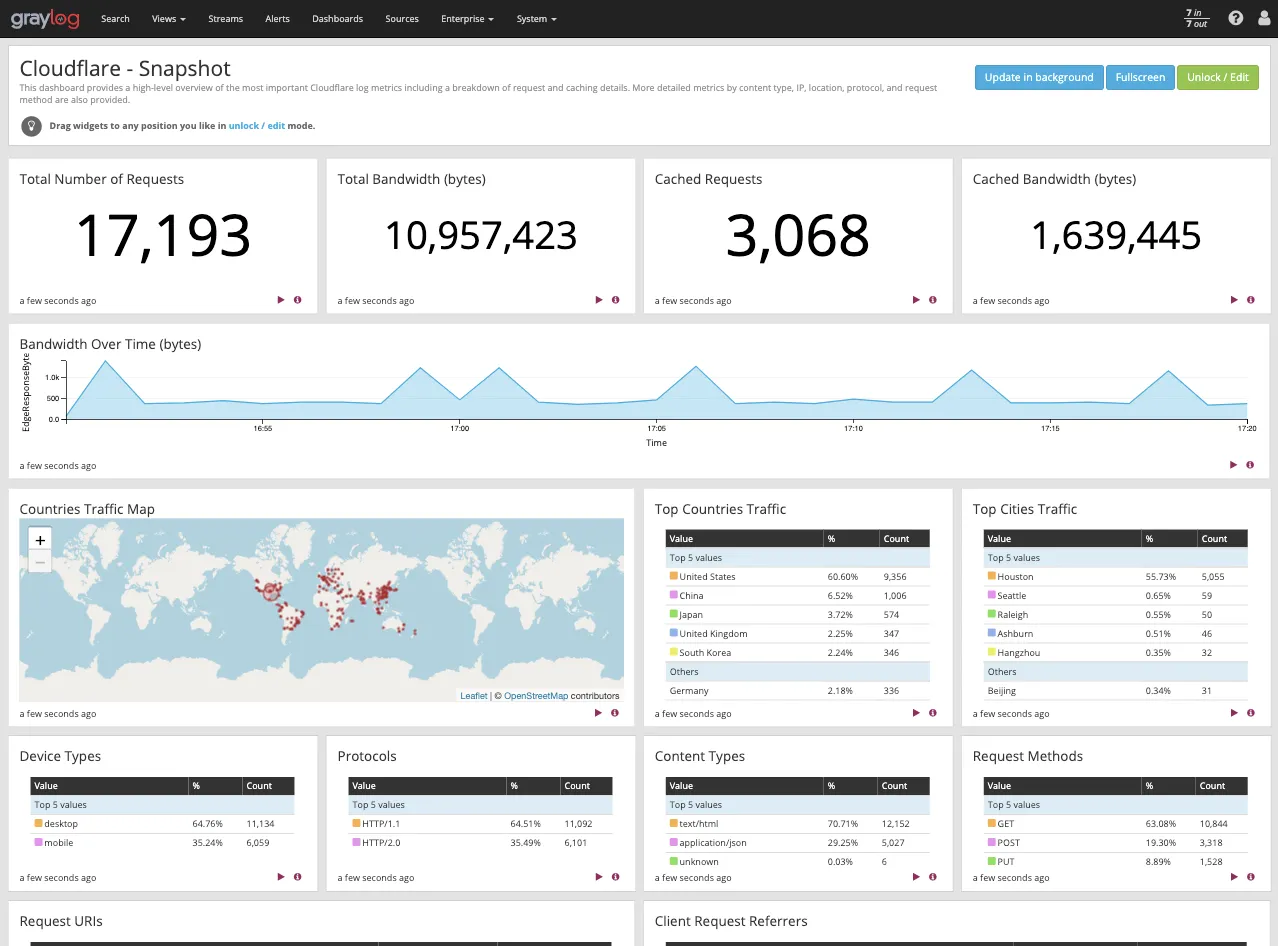Open the Enterprise dropdown menu
Image resolution: width=1278 pixels, height=946 pixels.
pyautogui.click(x=466, y=18)
